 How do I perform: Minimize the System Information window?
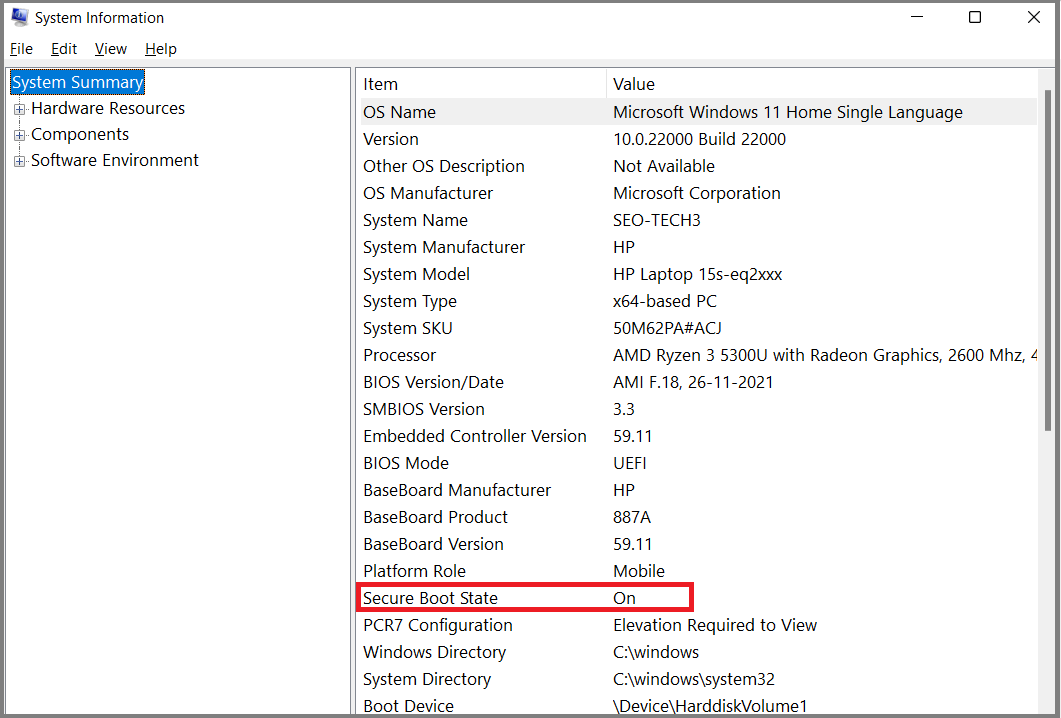point(917,17)
